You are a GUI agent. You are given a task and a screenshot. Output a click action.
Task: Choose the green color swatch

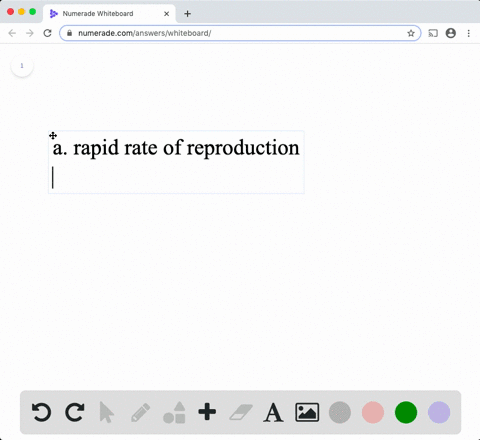click(406, 412)
